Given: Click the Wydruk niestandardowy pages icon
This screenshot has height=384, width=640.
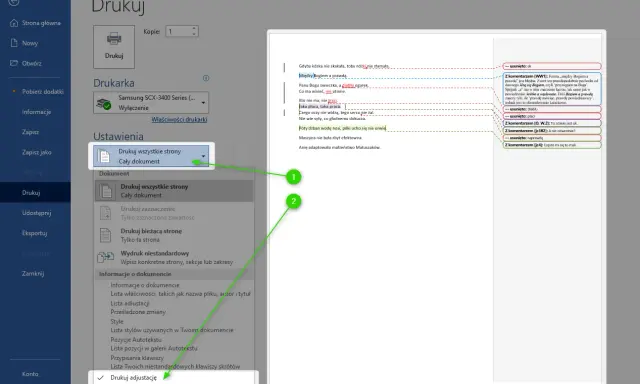Looking at the screenshot, I should (105, 257).
